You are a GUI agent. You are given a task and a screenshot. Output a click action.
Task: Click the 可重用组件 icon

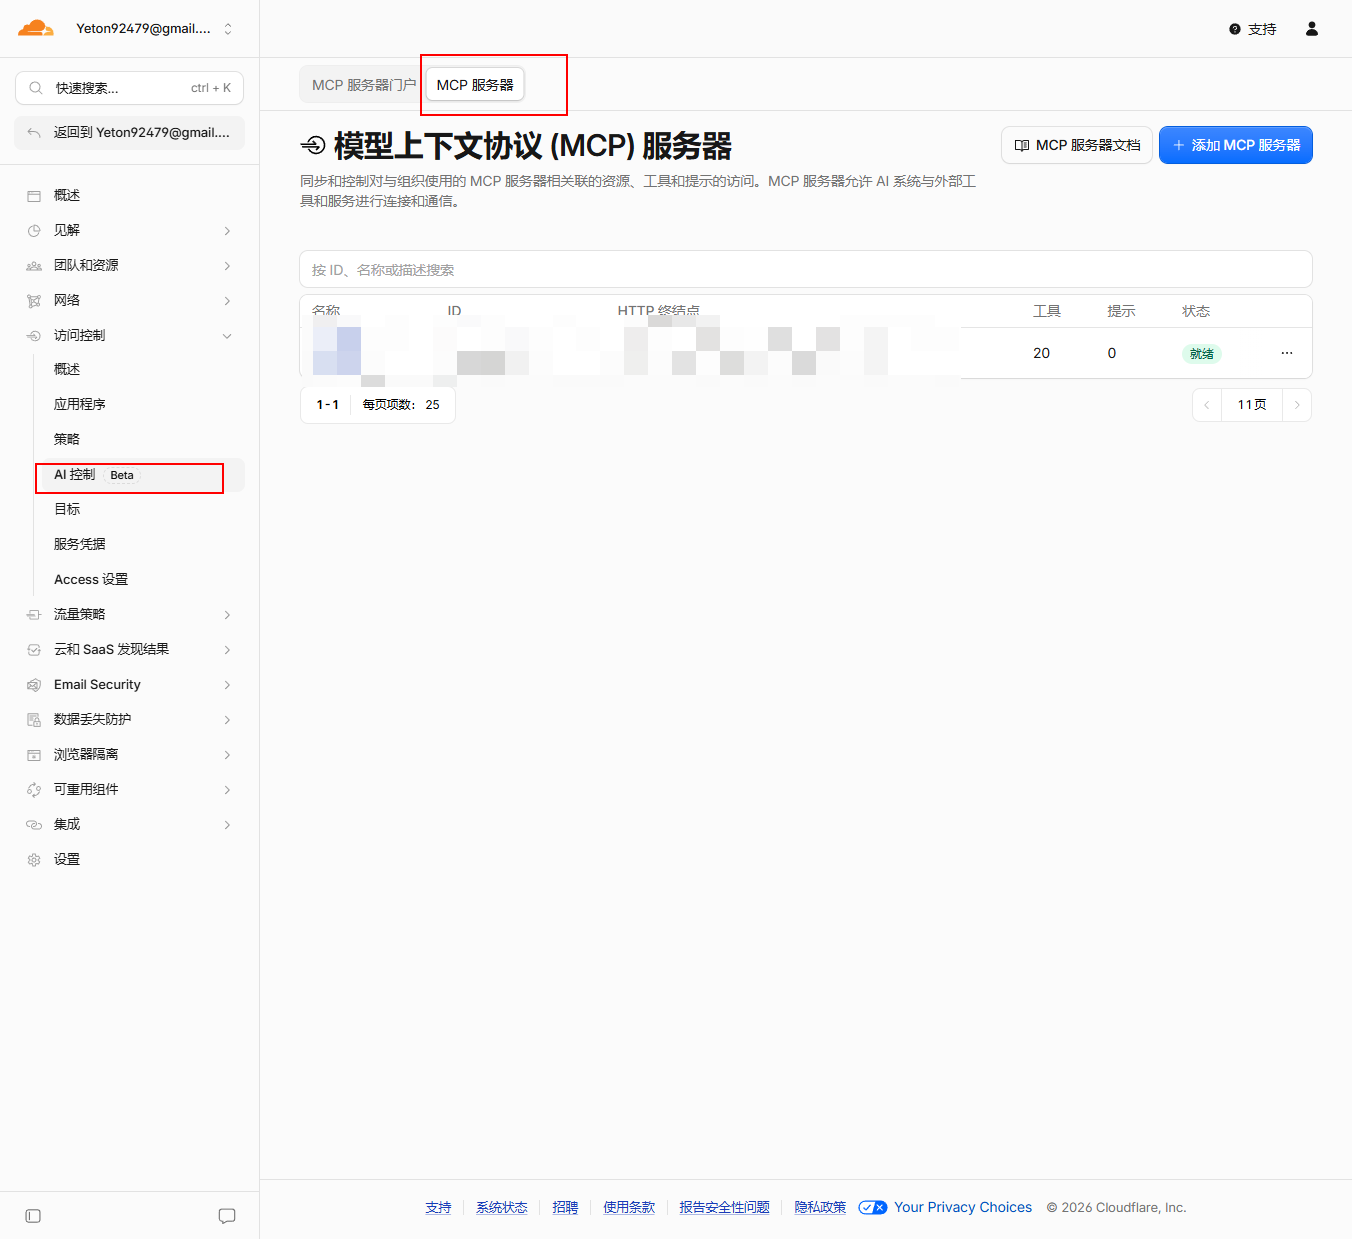tap(34, 790)
